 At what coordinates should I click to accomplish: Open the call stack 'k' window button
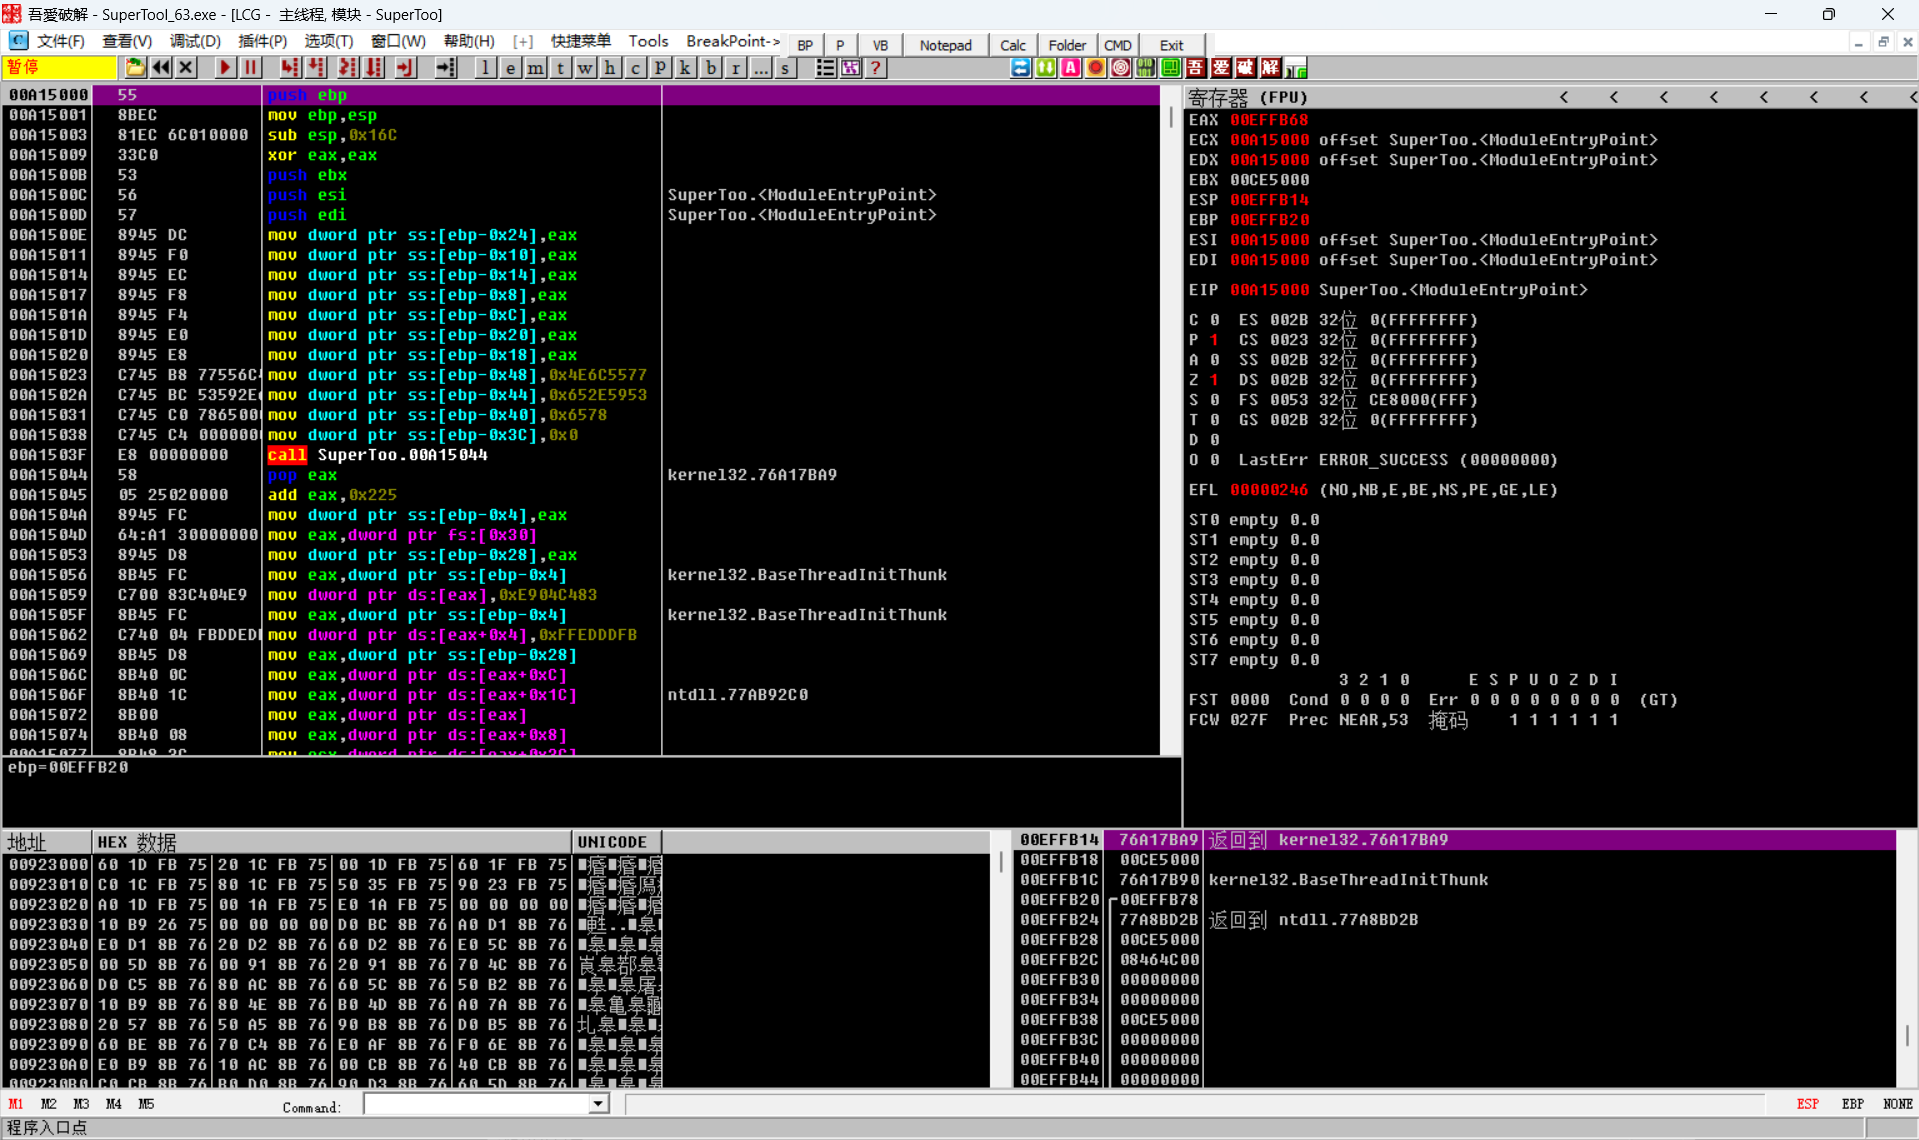click(x=685, y=68)
